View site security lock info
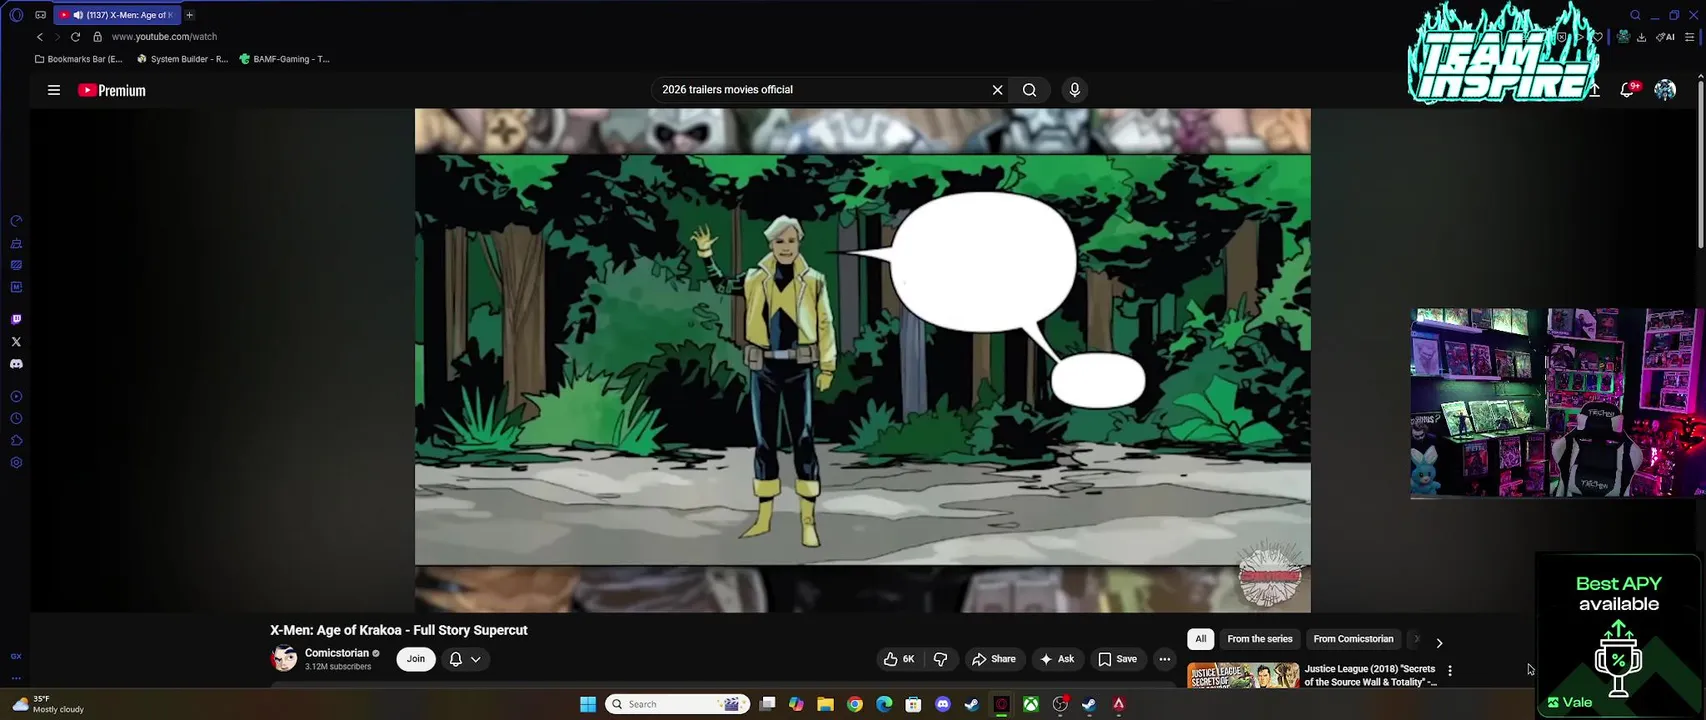This screenshot has height=720, width=1706. tap(97, 37)
